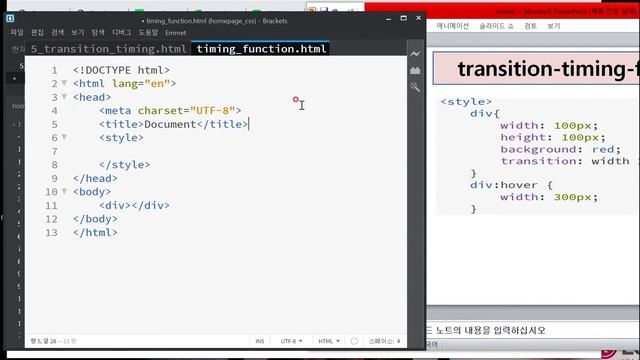Click the spaces count value 4
Image resolution: width=640 pixels, height=360 pixels.
tap(398, 341)
